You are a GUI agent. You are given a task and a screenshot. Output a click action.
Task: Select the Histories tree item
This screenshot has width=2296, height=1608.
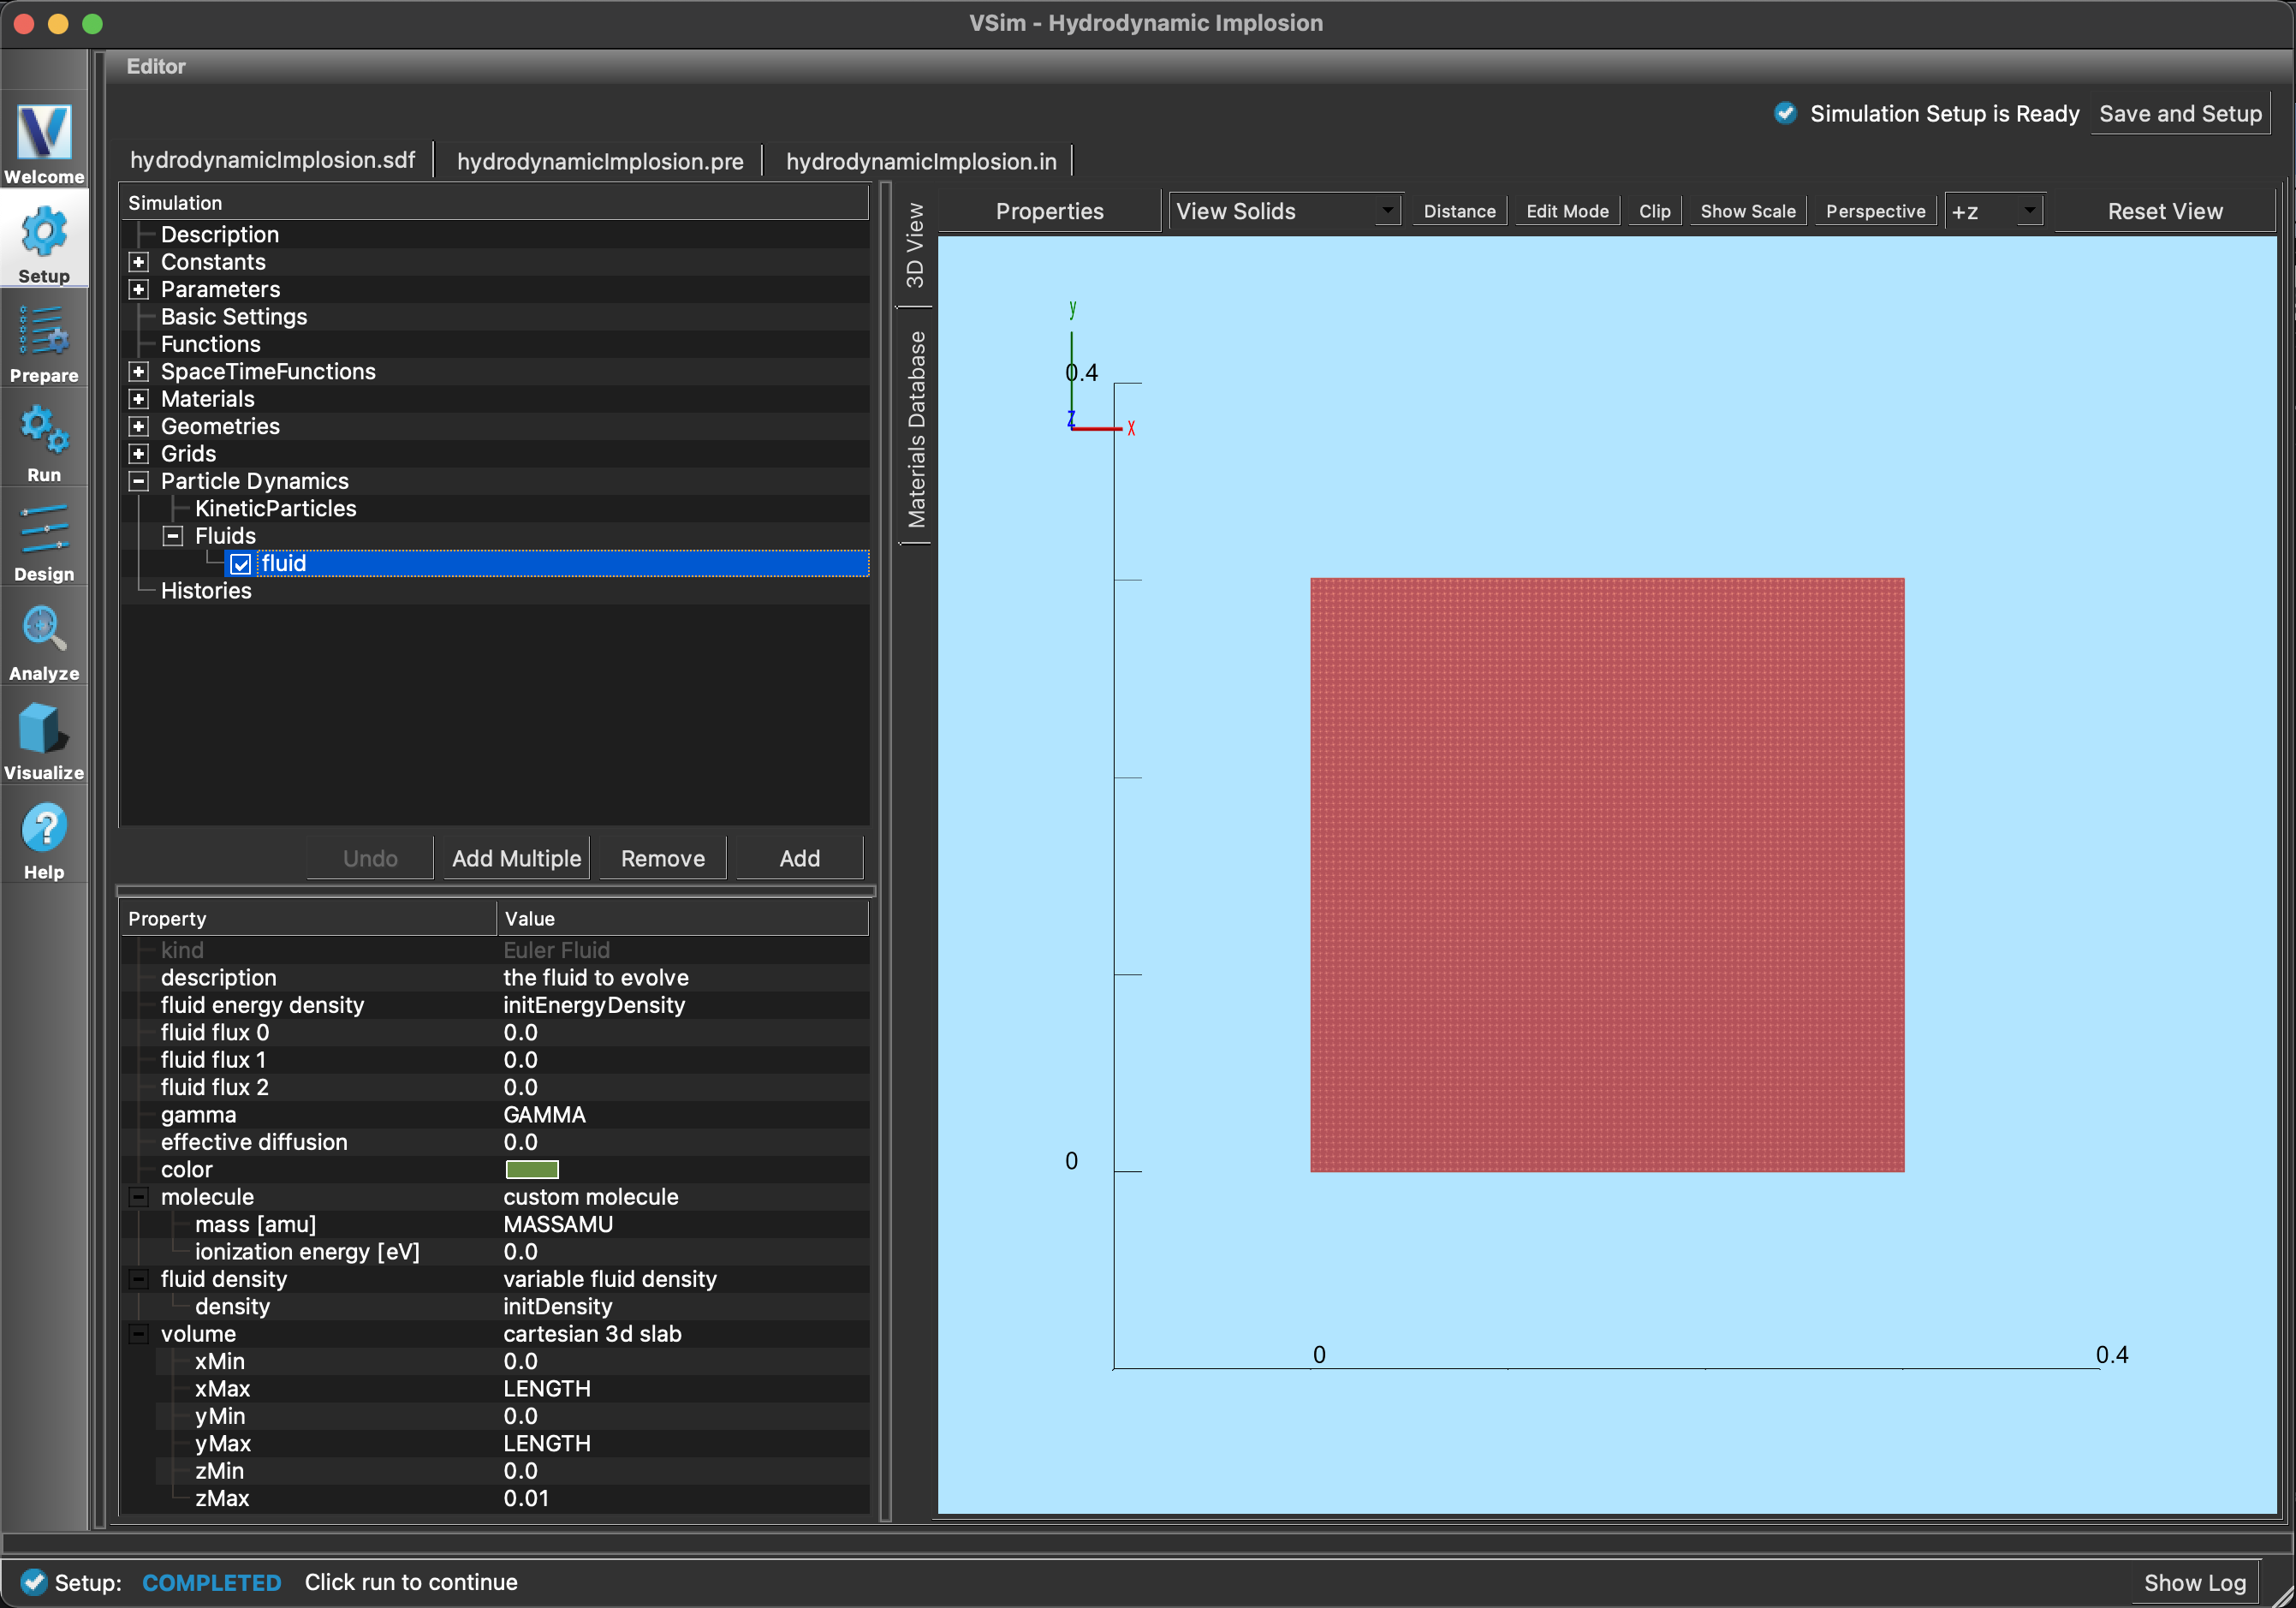click(206, 591)
